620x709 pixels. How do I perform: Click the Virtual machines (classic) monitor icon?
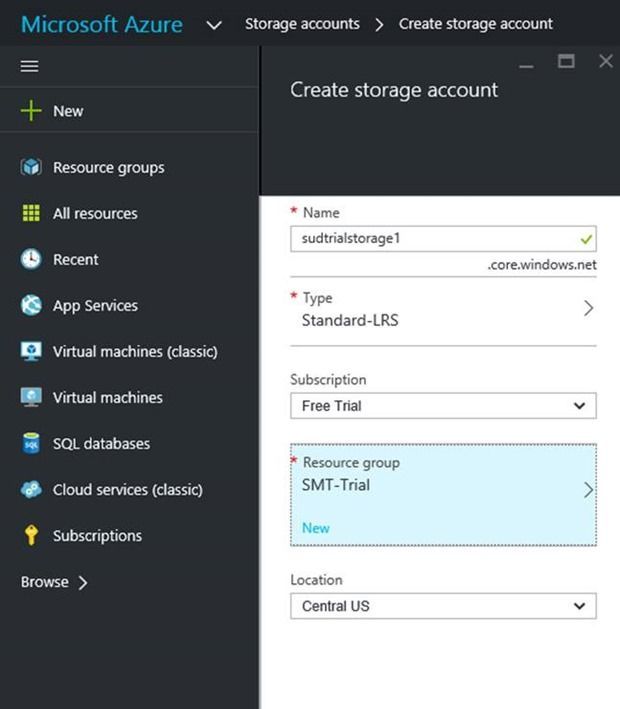click(x=31, y=351)
